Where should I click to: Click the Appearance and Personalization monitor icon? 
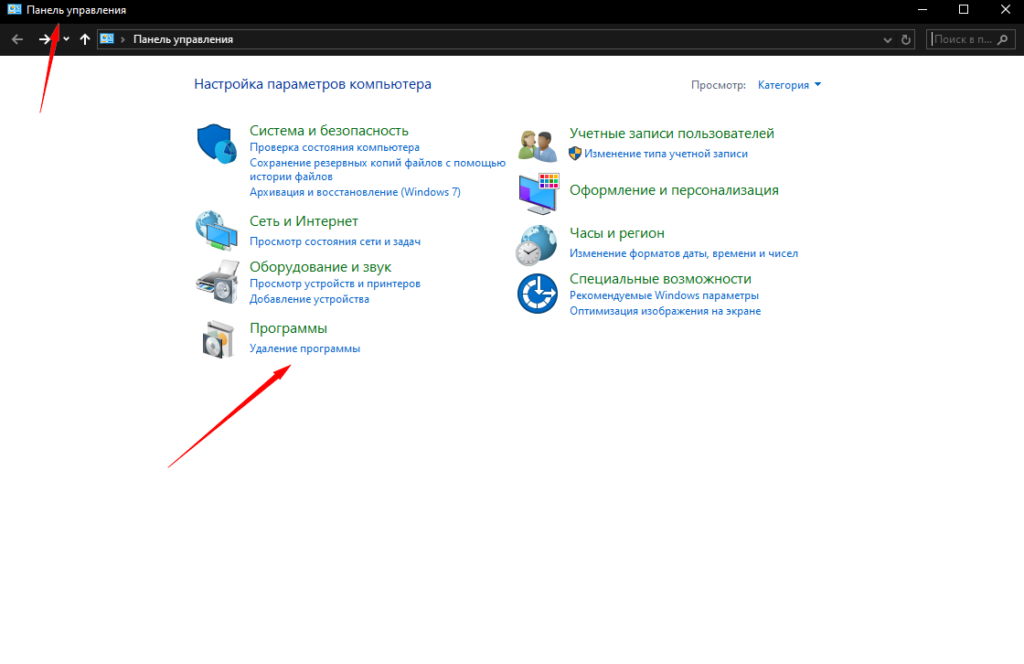[x=539, y=194]
